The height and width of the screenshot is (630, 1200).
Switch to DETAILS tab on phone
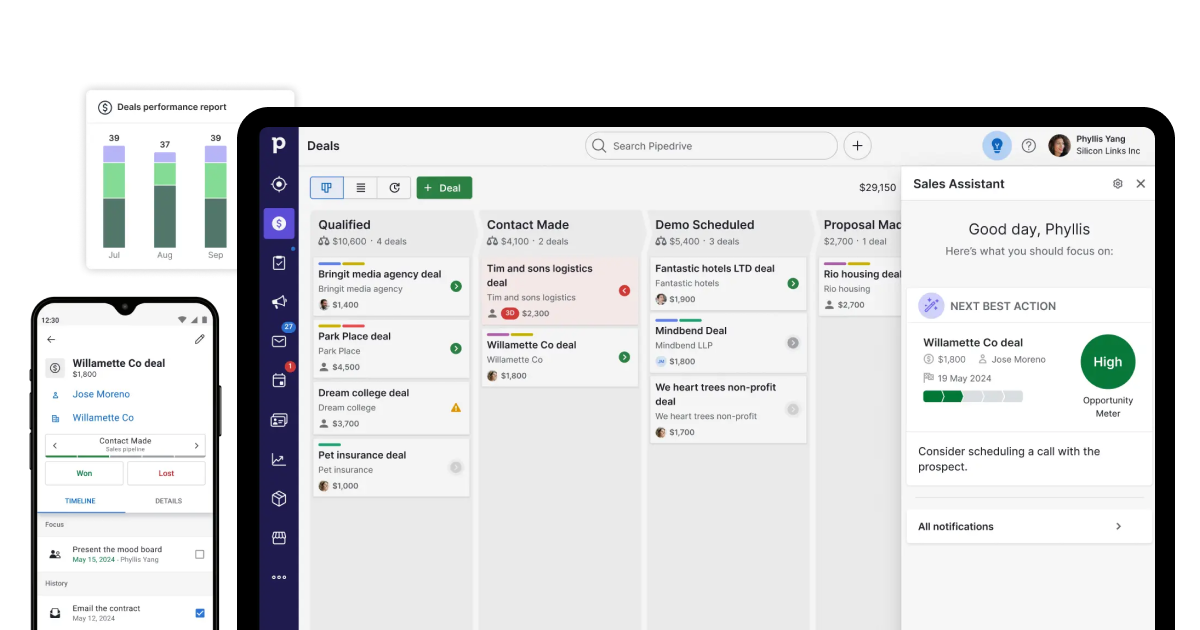[x=168, y=501]
